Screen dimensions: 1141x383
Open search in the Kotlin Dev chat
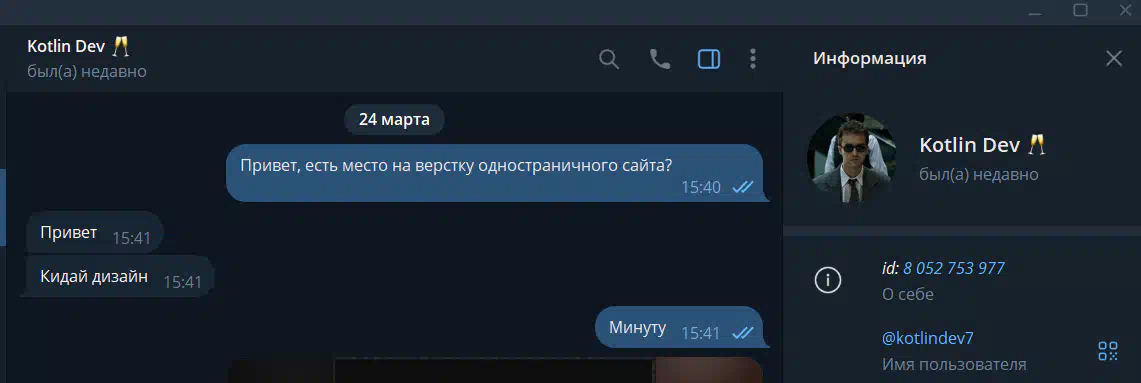click(608, 59)
